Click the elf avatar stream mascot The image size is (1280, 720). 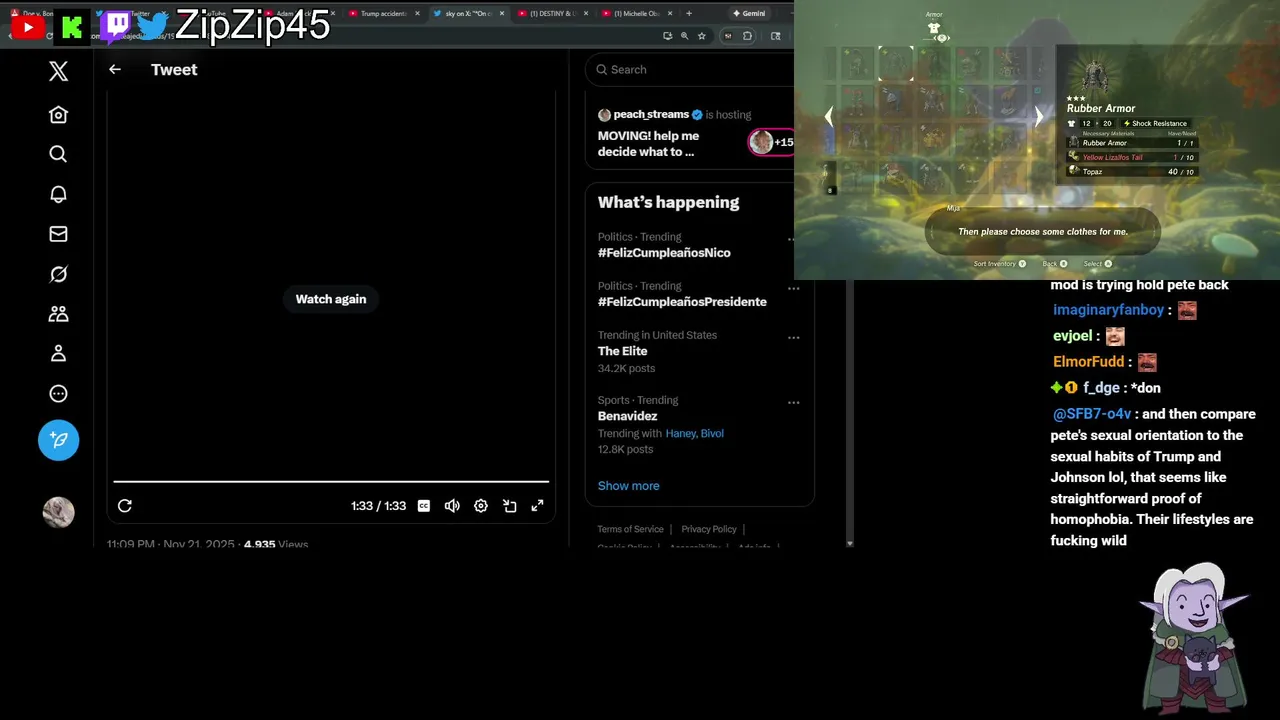coord(1195,636)
